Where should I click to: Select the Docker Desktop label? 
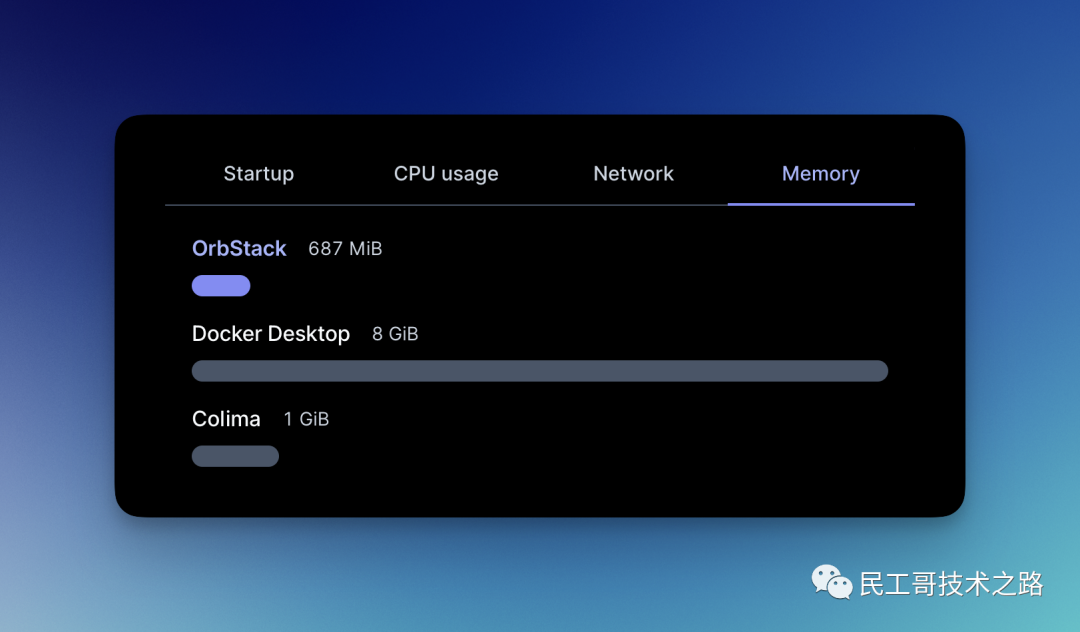pyautogui.click(x=271, y=334)
